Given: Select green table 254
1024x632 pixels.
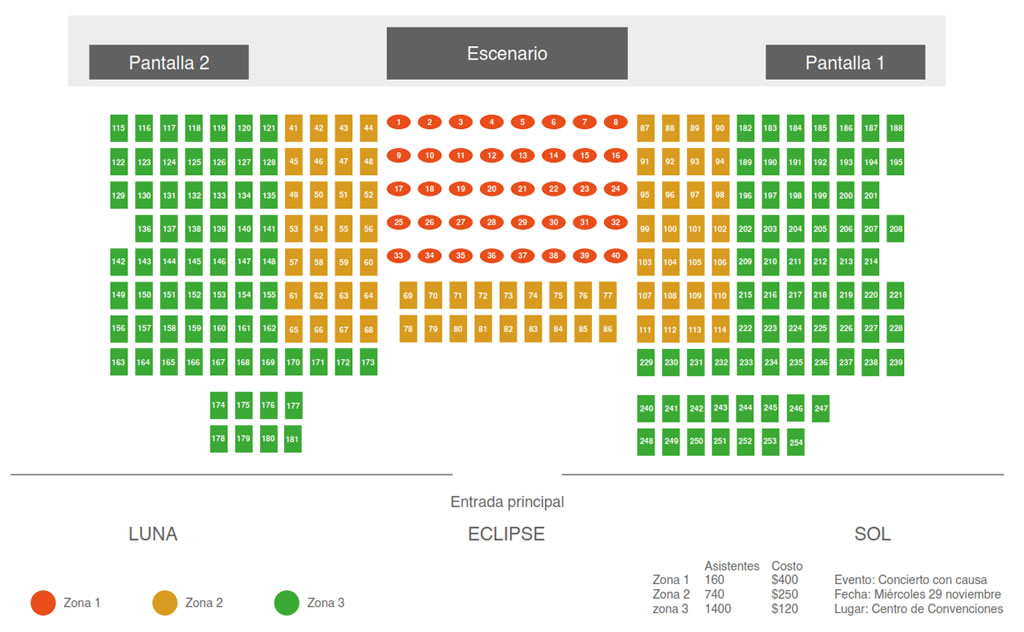Looking at the screenshot, I should point(796,442).
